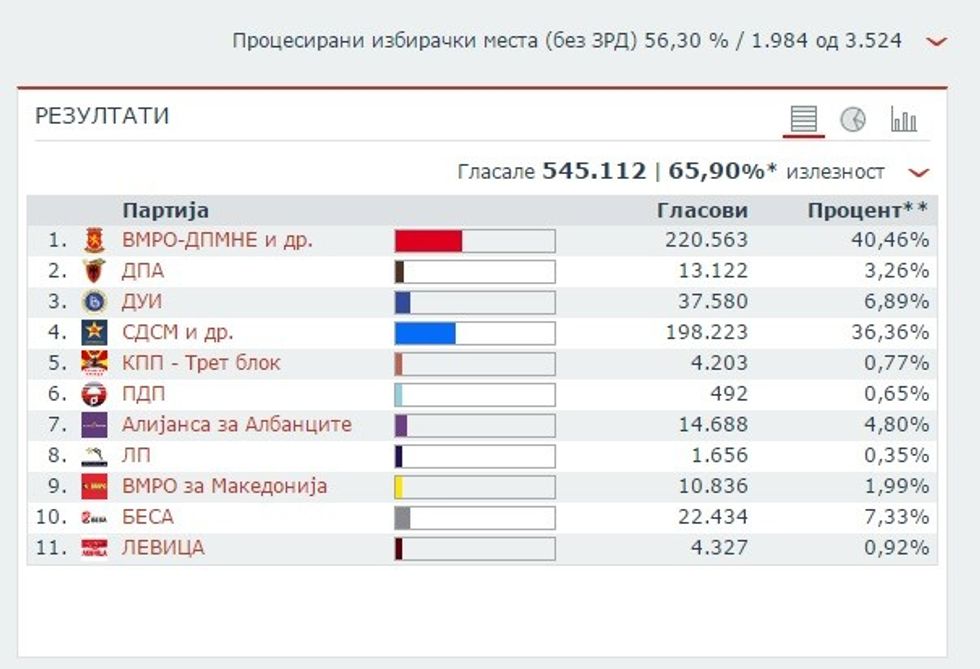Click the СДСМ party logo
The width and height of the screenshot is (980, 669).
point(94,333)
